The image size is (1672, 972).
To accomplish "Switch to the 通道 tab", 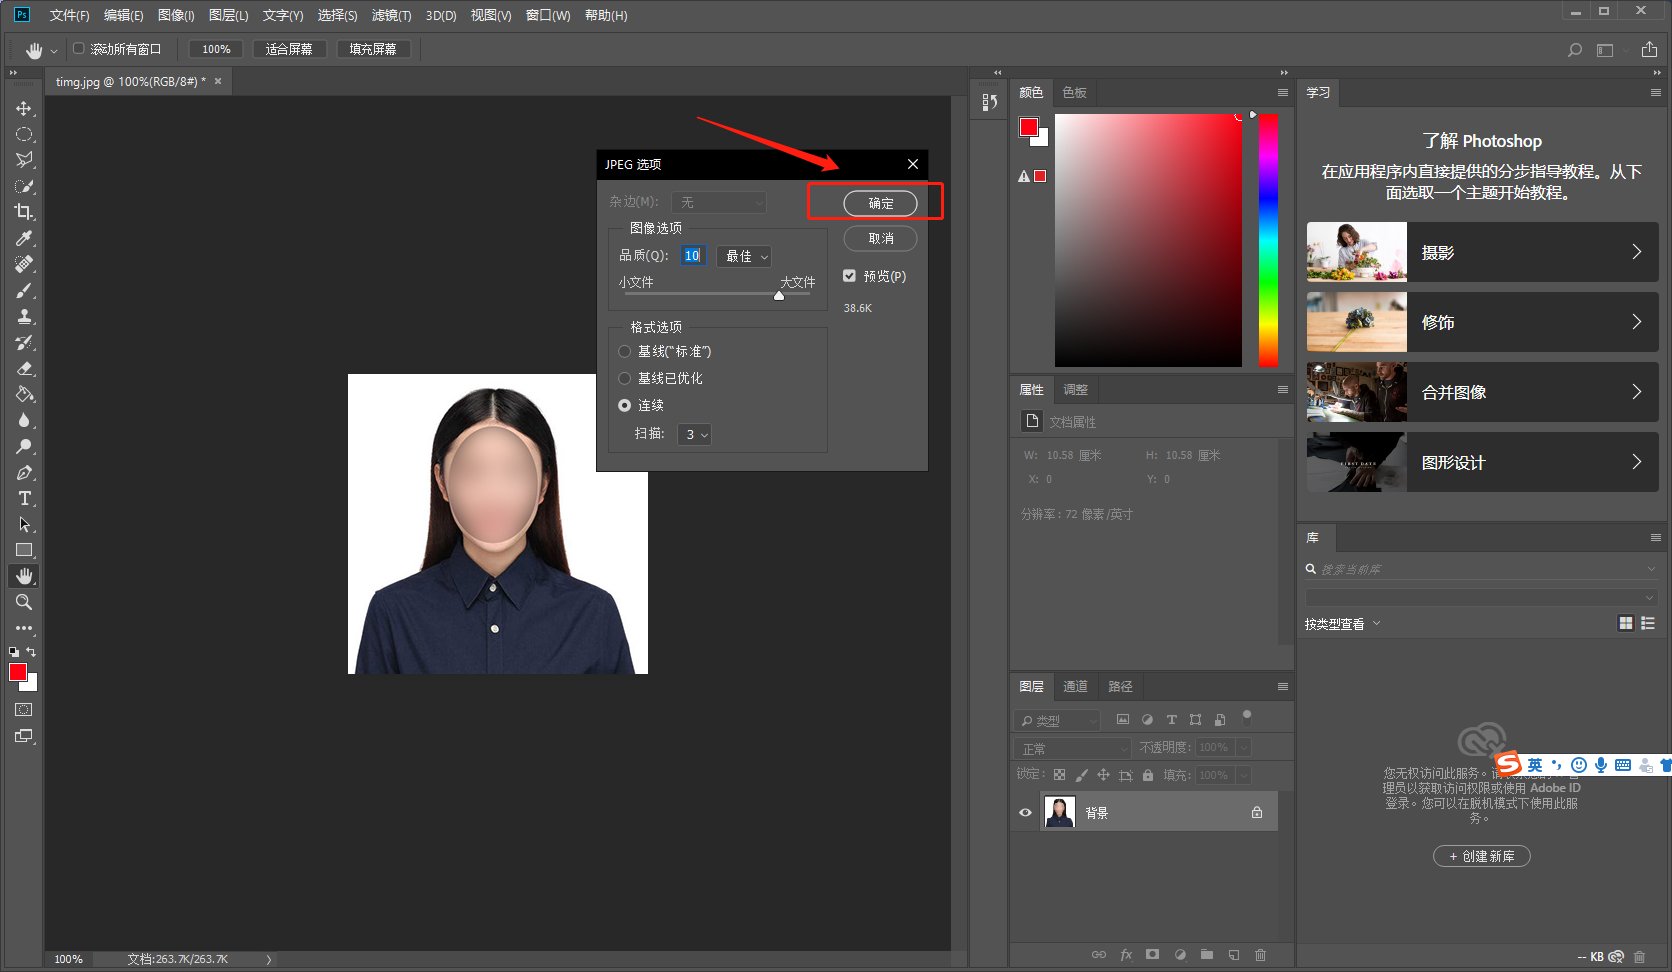I will 1075,686.
